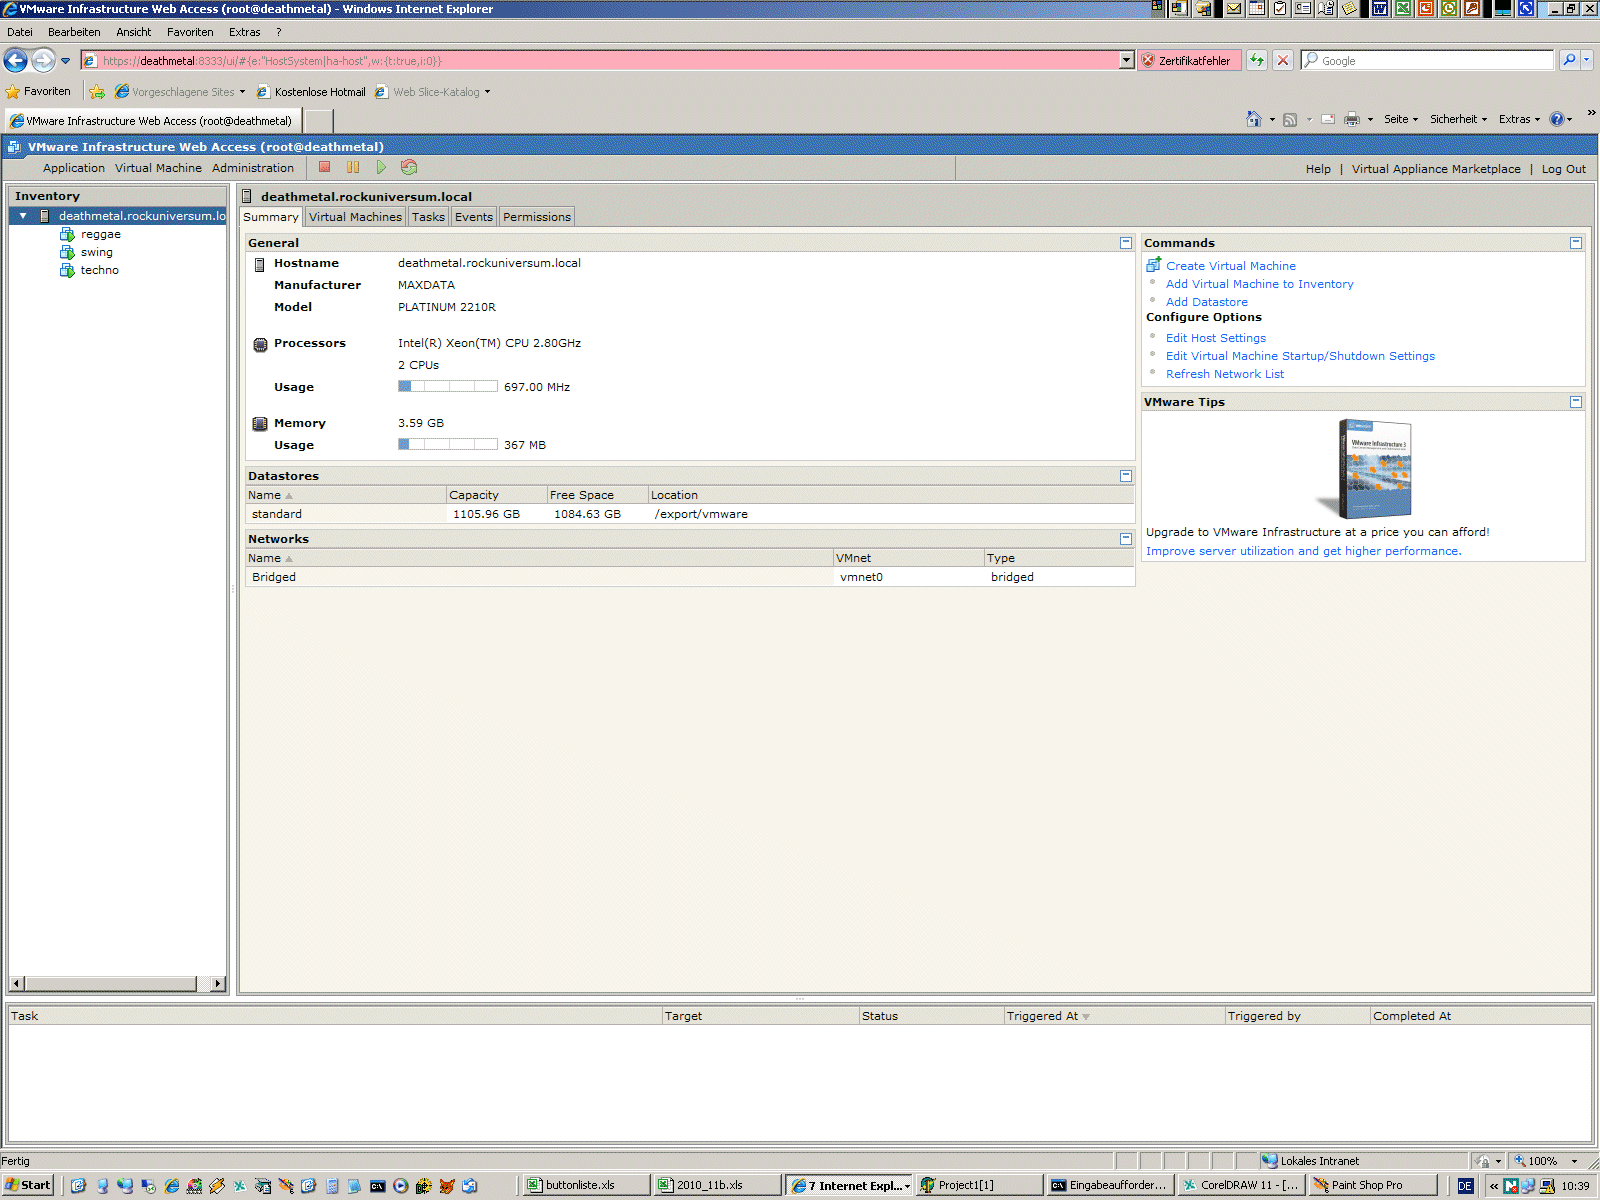1600x1200 pixels.
Task: Click the browser stop loading X icon
Action: point(1283,60)
